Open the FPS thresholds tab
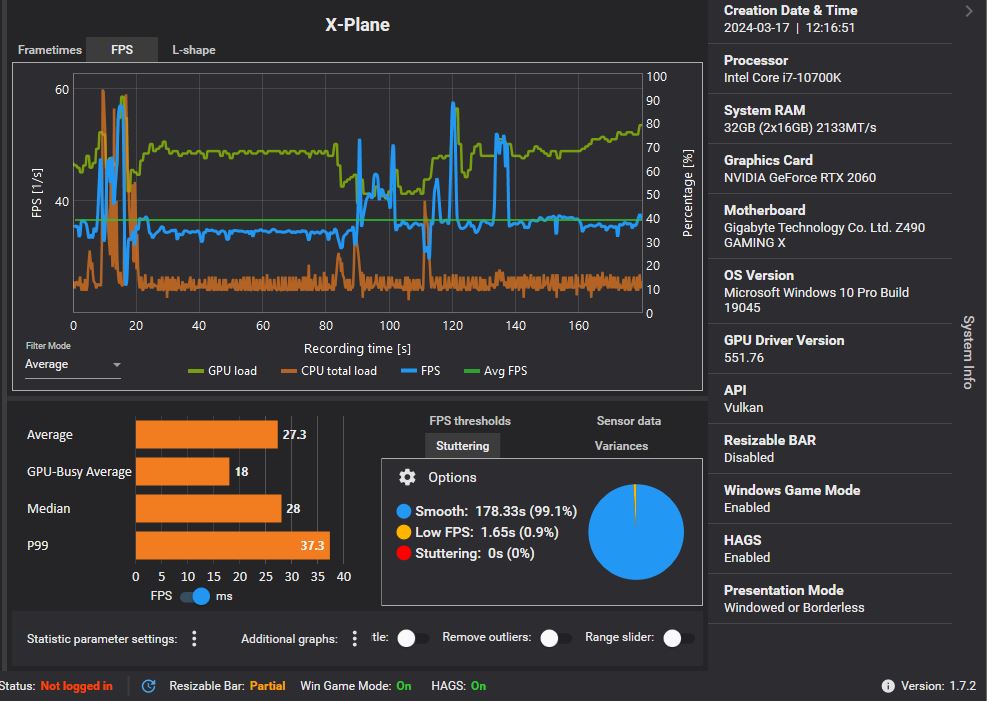 coord(470,421)
